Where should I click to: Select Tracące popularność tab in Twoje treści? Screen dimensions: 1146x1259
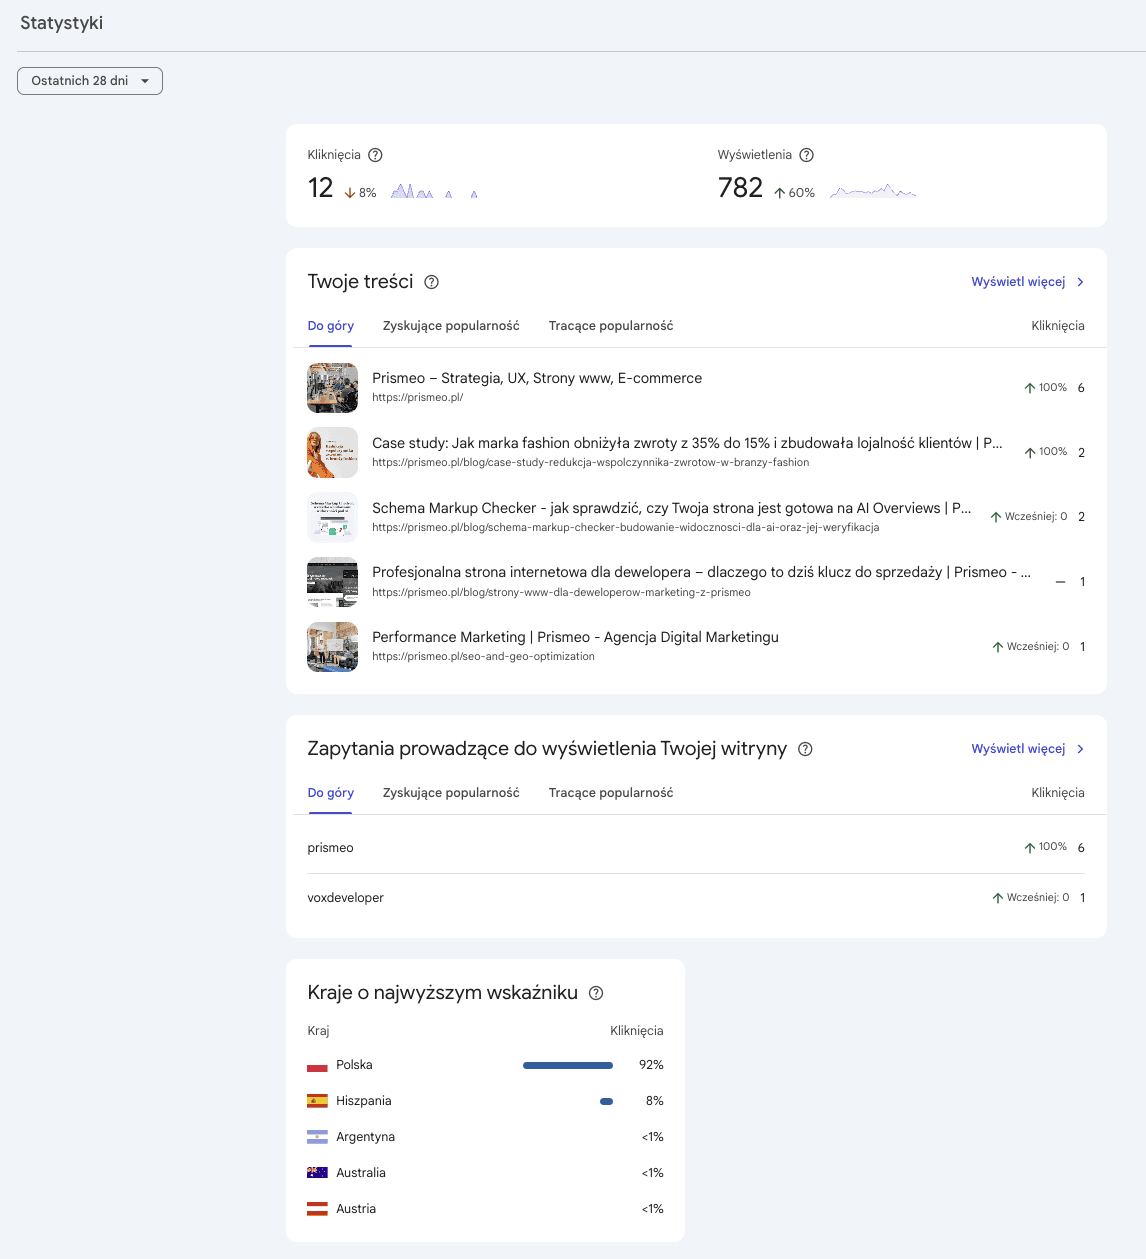[611, 326]
